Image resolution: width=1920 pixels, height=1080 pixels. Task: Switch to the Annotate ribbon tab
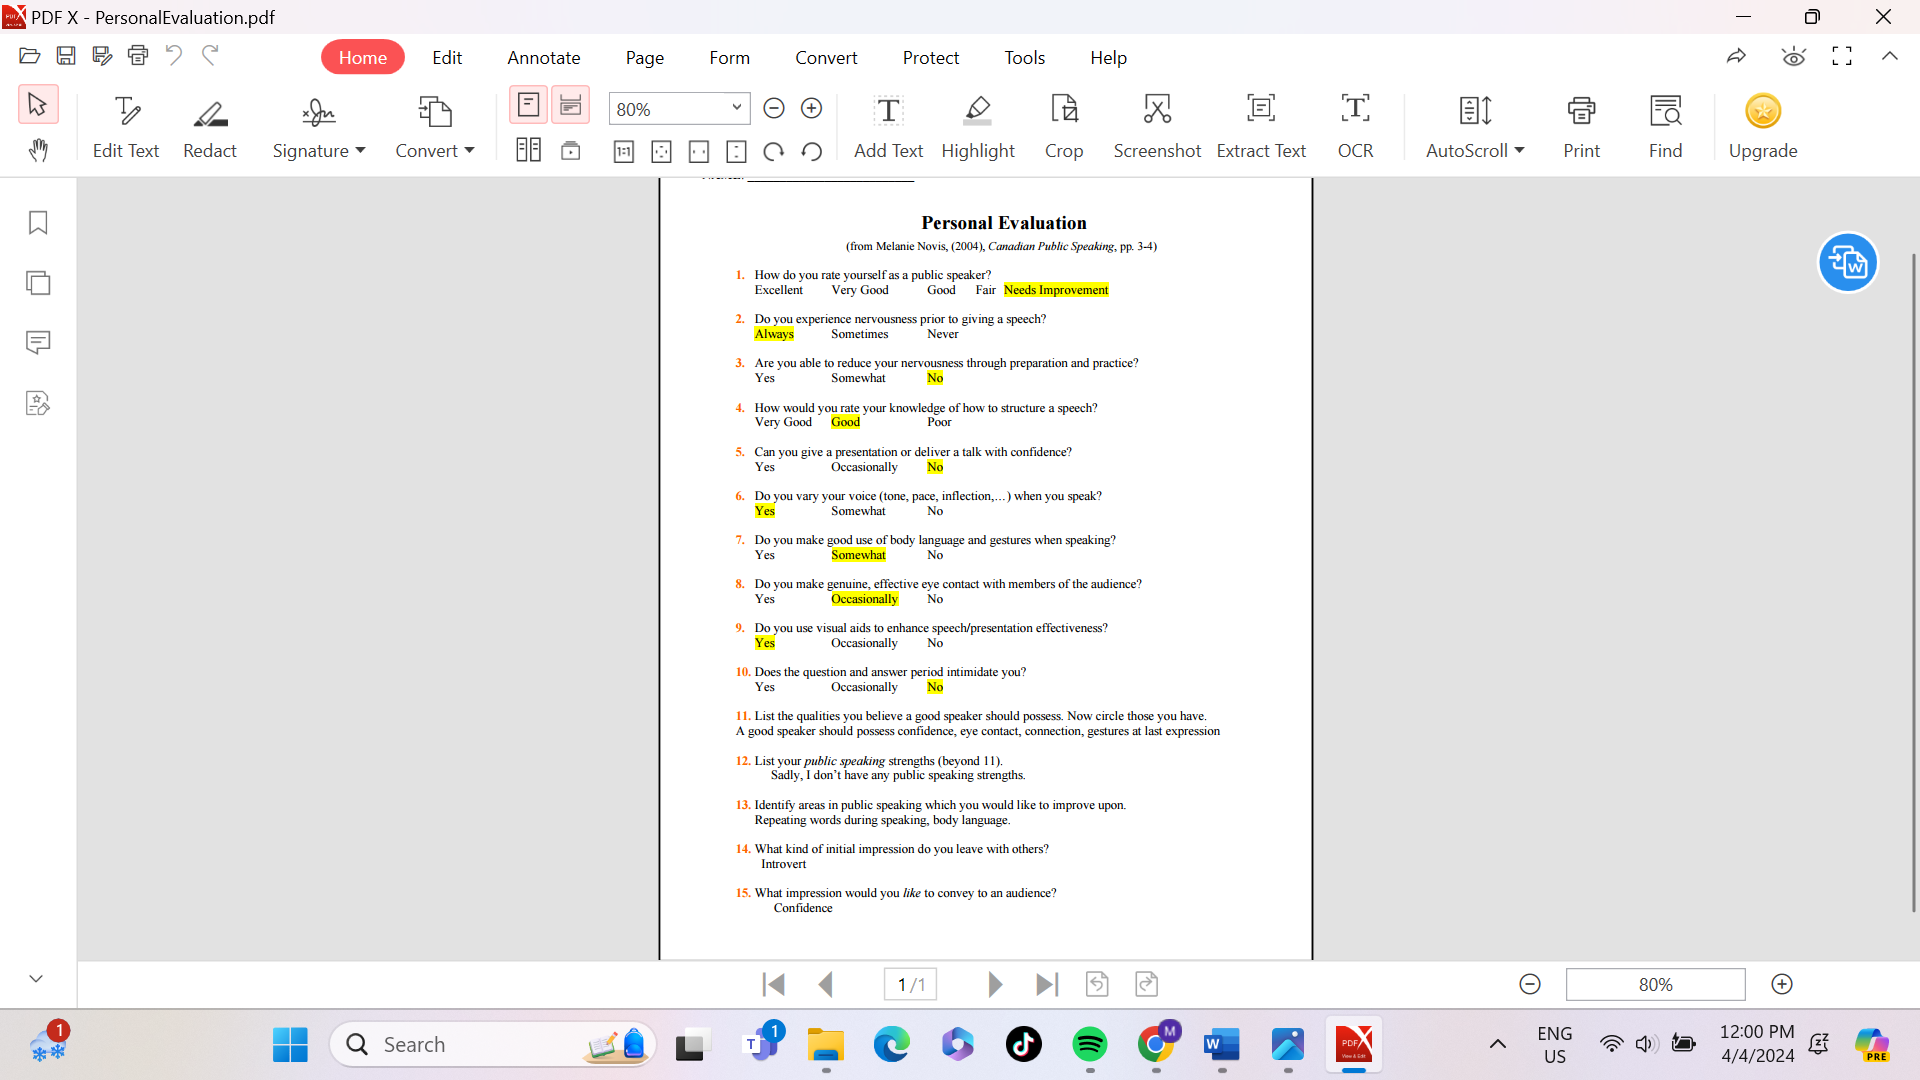(x=543, y=57)
